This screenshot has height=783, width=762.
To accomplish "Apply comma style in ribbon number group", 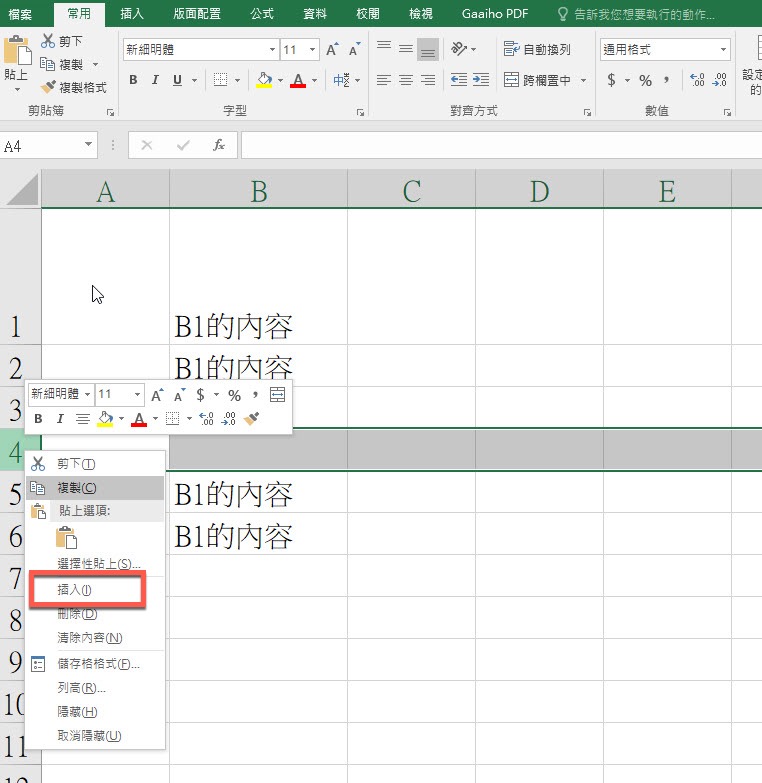I will pyautogui.click(x=667, y=80).
